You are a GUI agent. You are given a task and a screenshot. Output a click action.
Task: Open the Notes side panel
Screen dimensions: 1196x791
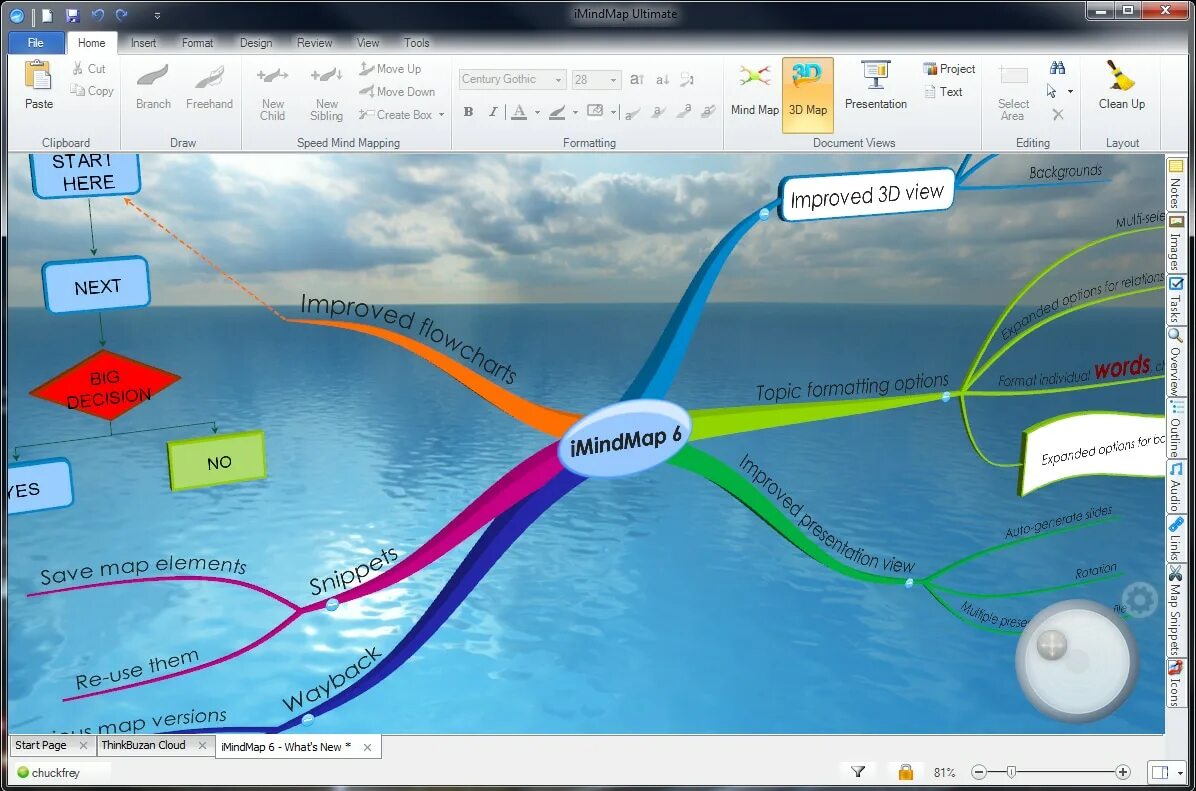1175,184
